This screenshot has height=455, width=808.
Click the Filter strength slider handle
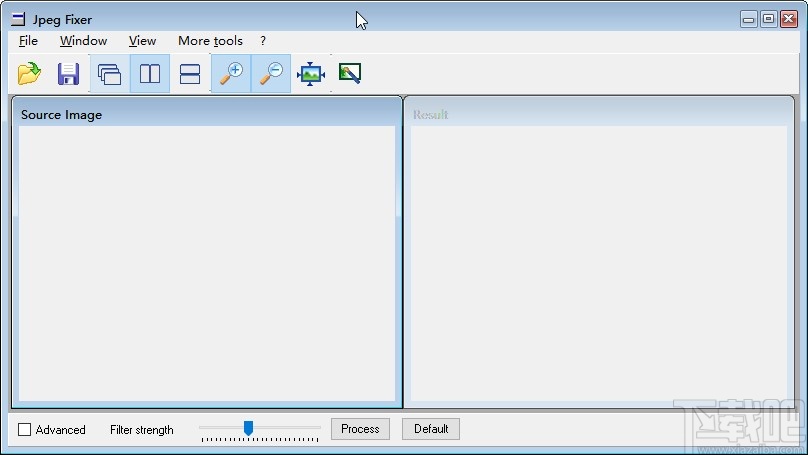pos(248,428)
